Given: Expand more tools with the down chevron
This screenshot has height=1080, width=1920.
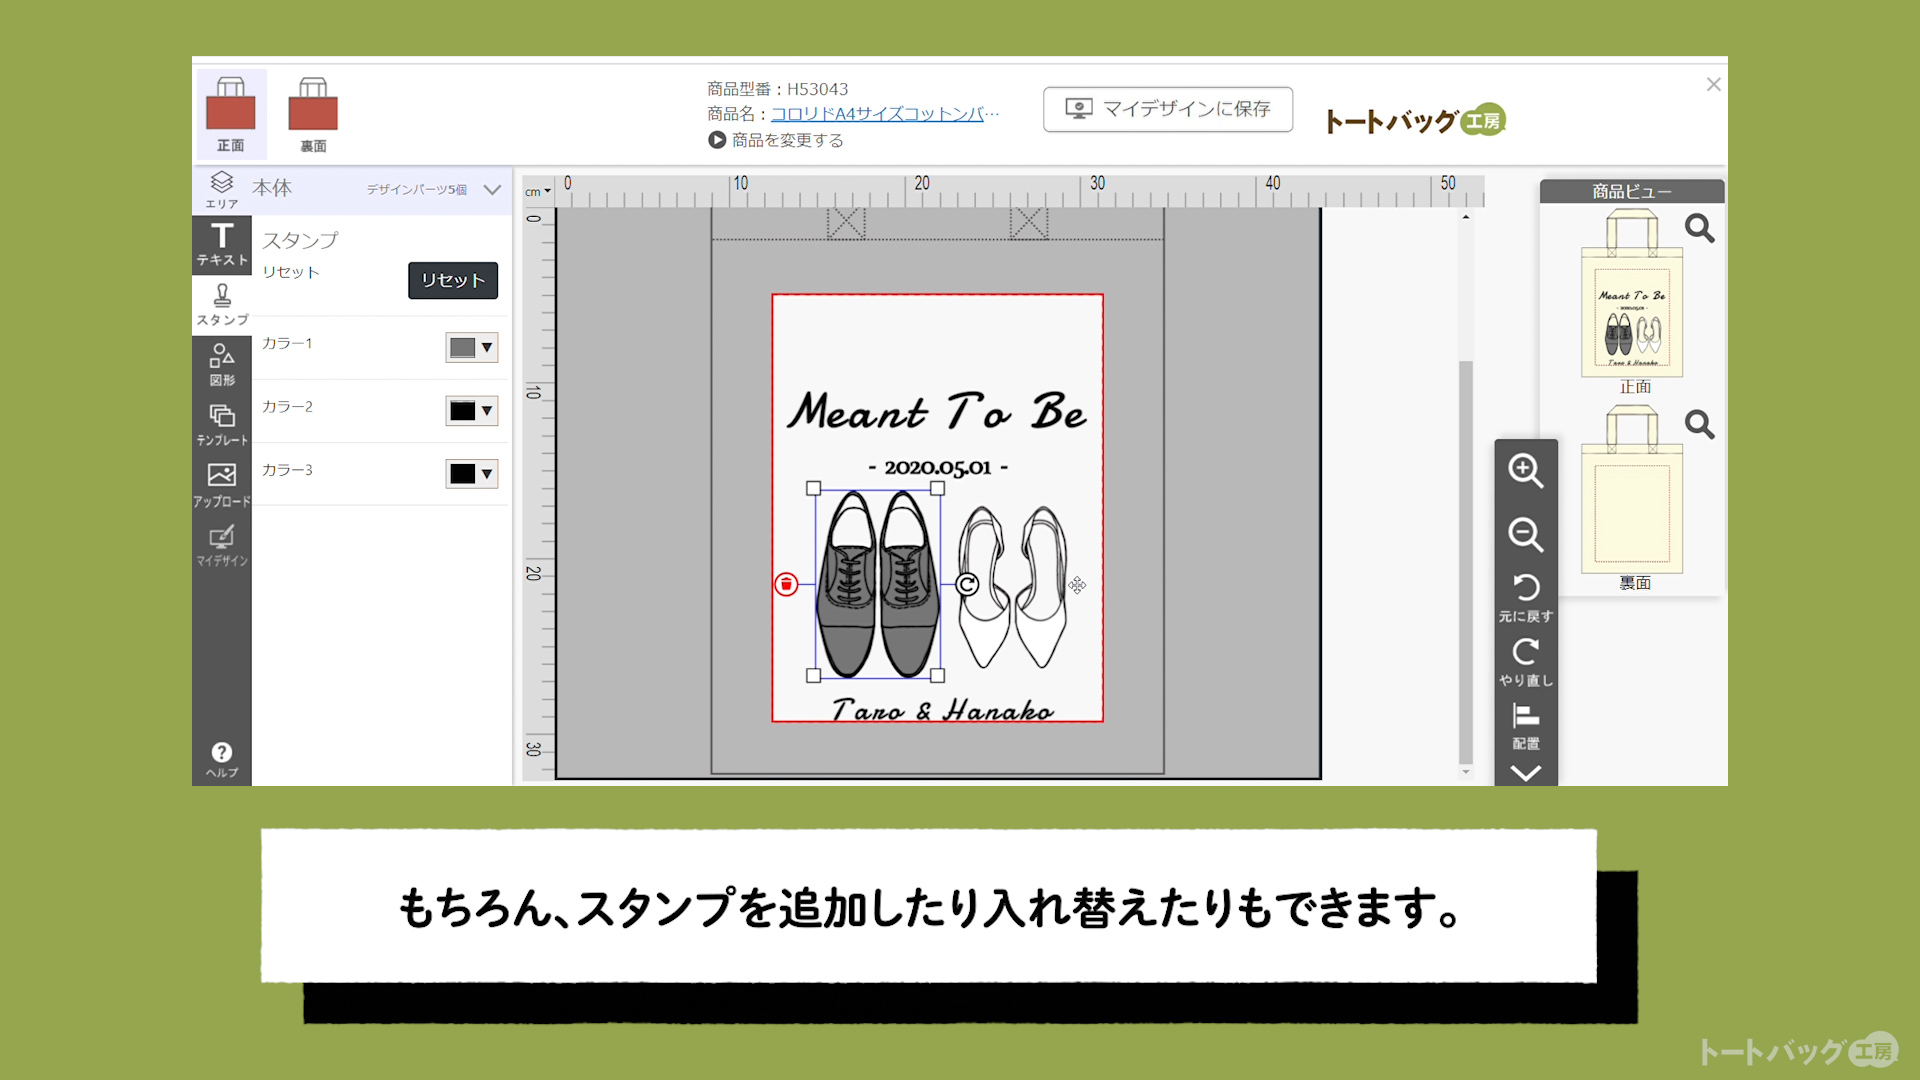Looking at the screenshot, I should point(1526,773).
